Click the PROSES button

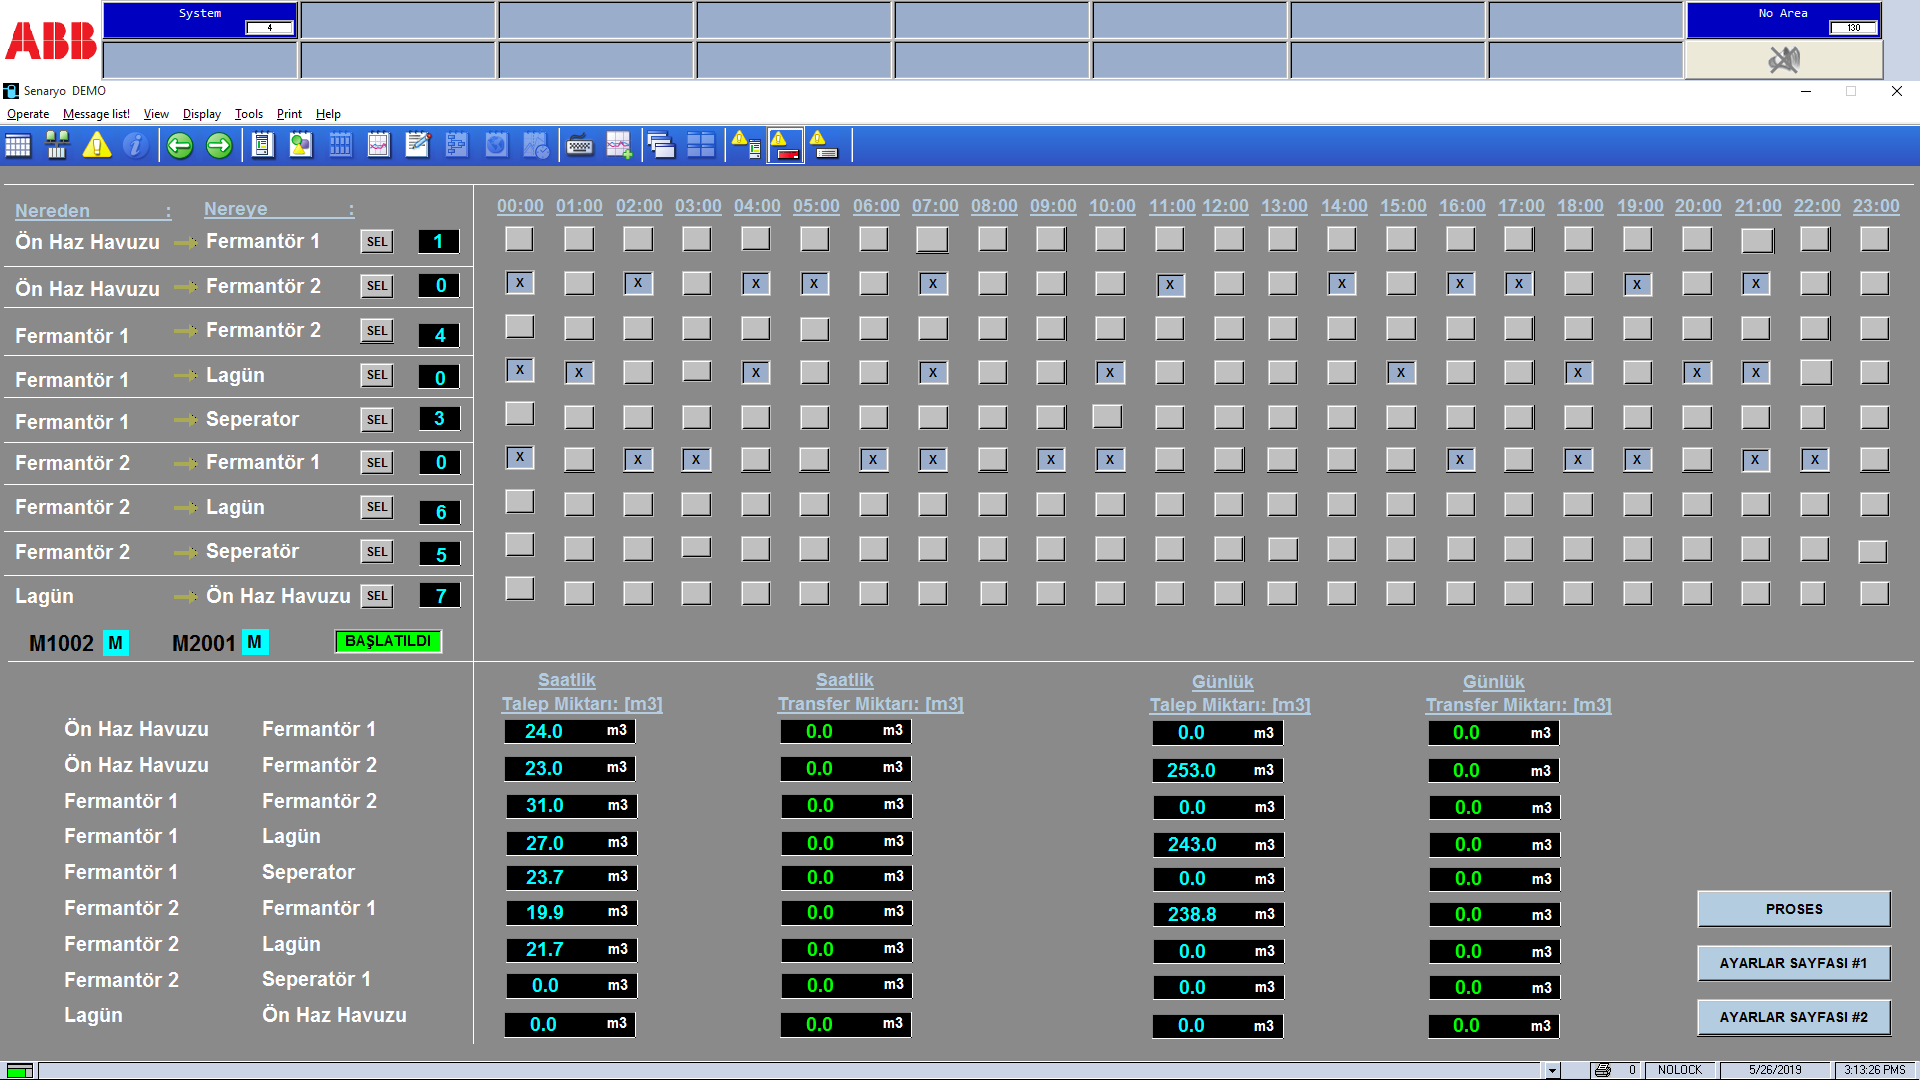1793,909
